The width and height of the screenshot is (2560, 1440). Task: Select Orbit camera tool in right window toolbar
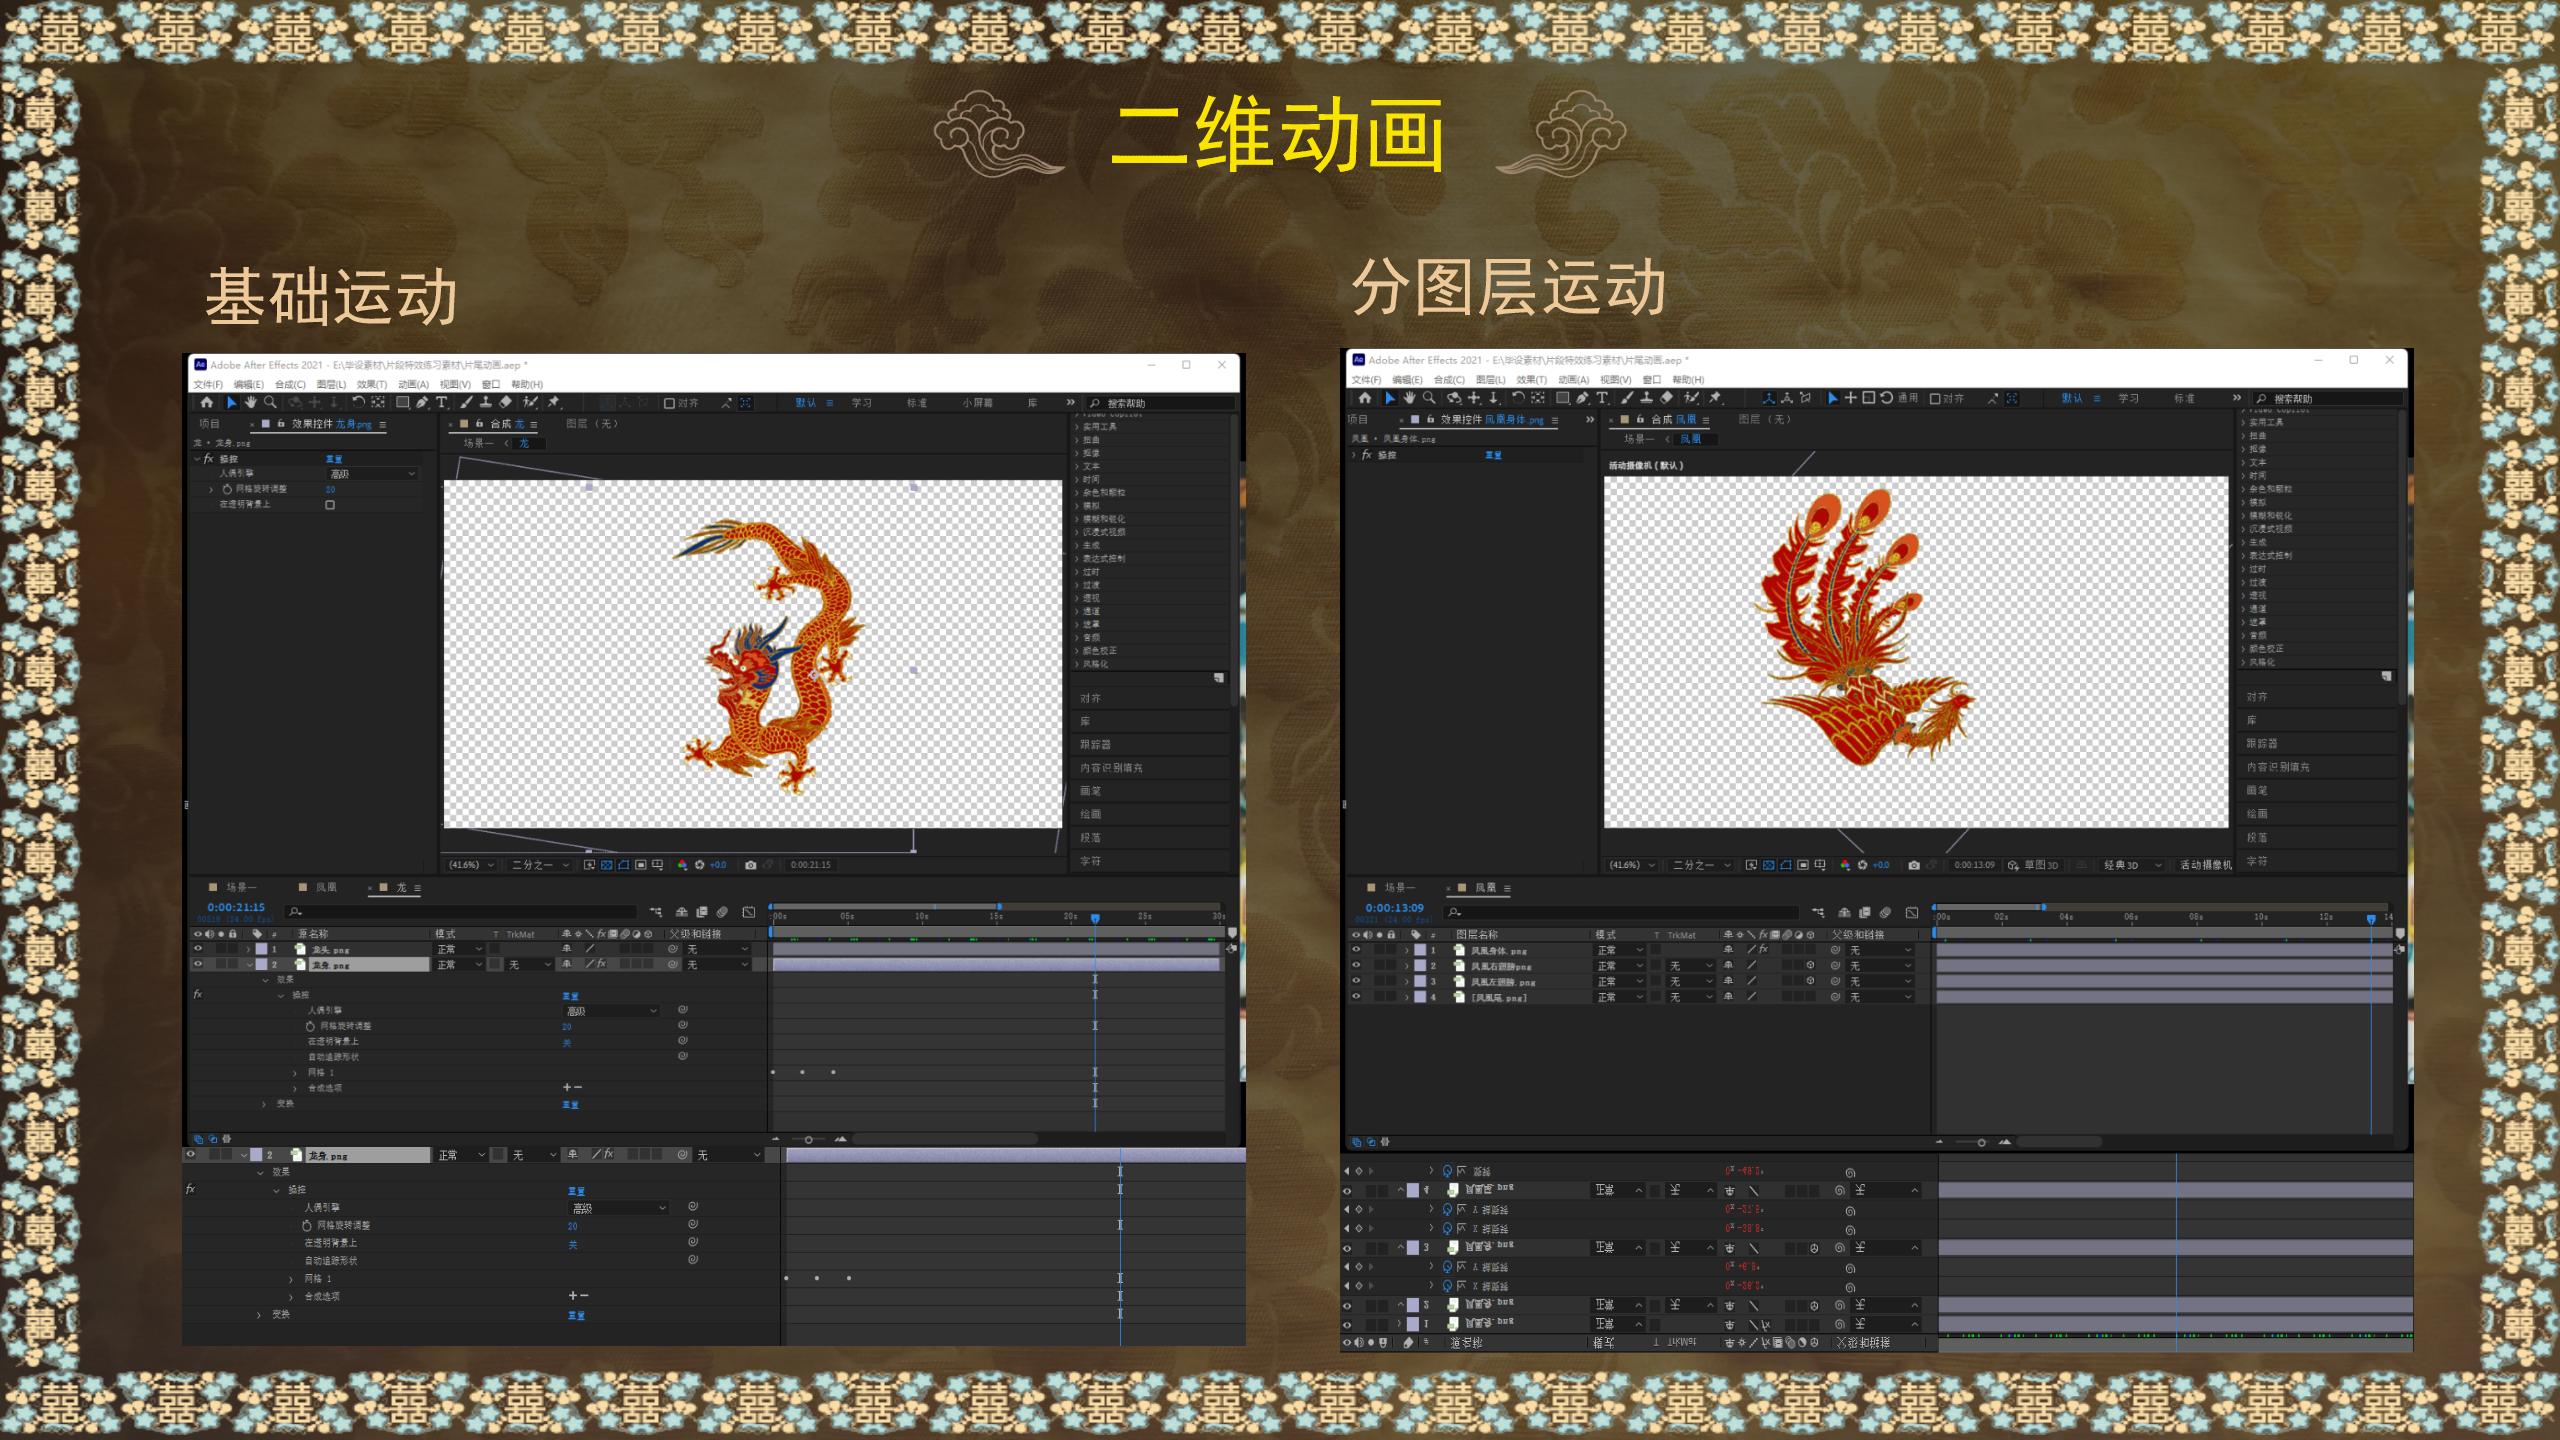[1454, 398]
